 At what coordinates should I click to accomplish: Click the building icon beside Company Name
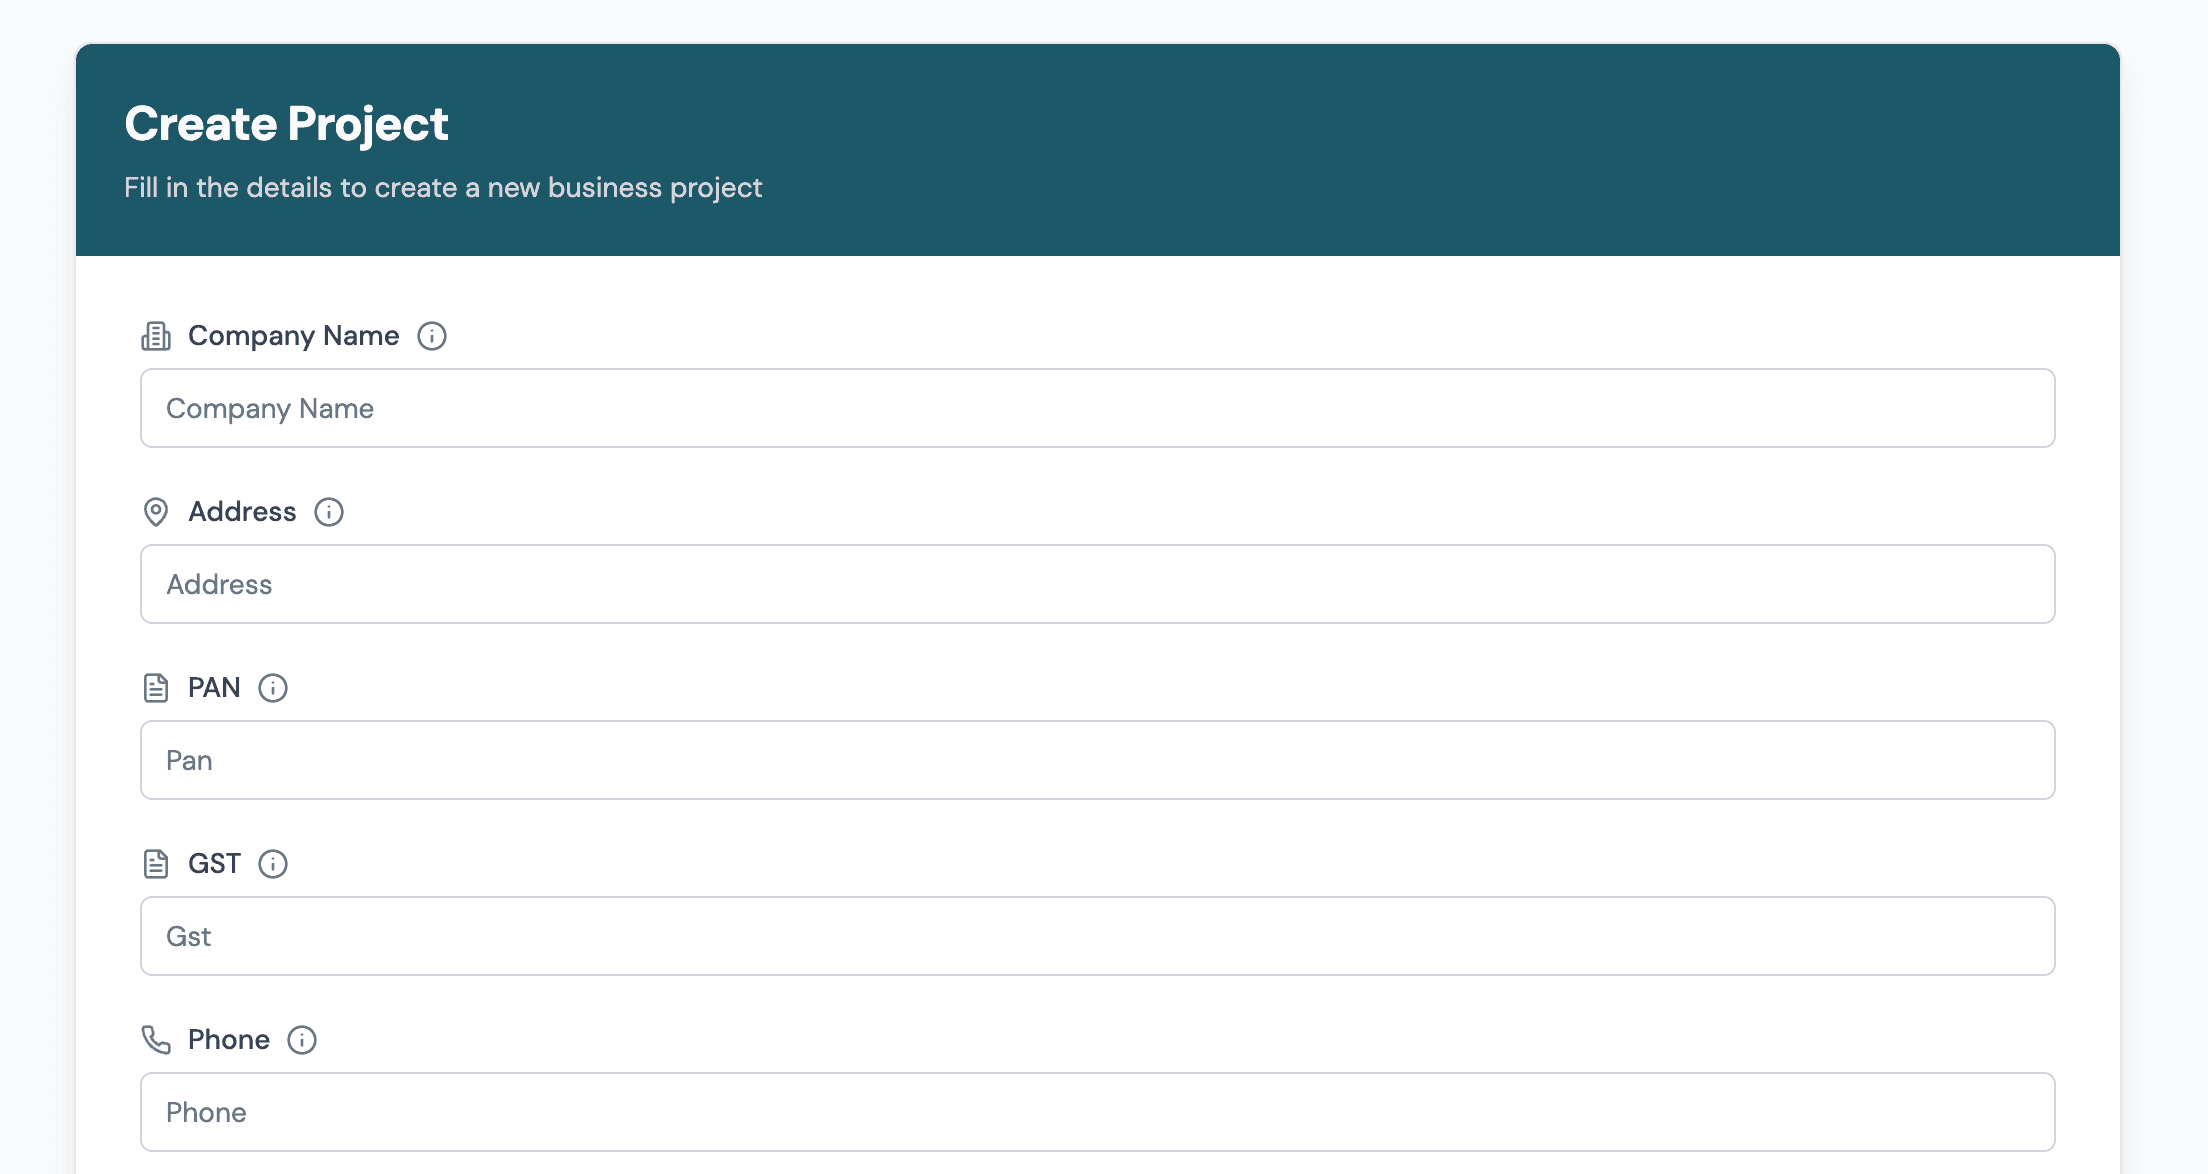pyautogui.click(x=156, y=336)
